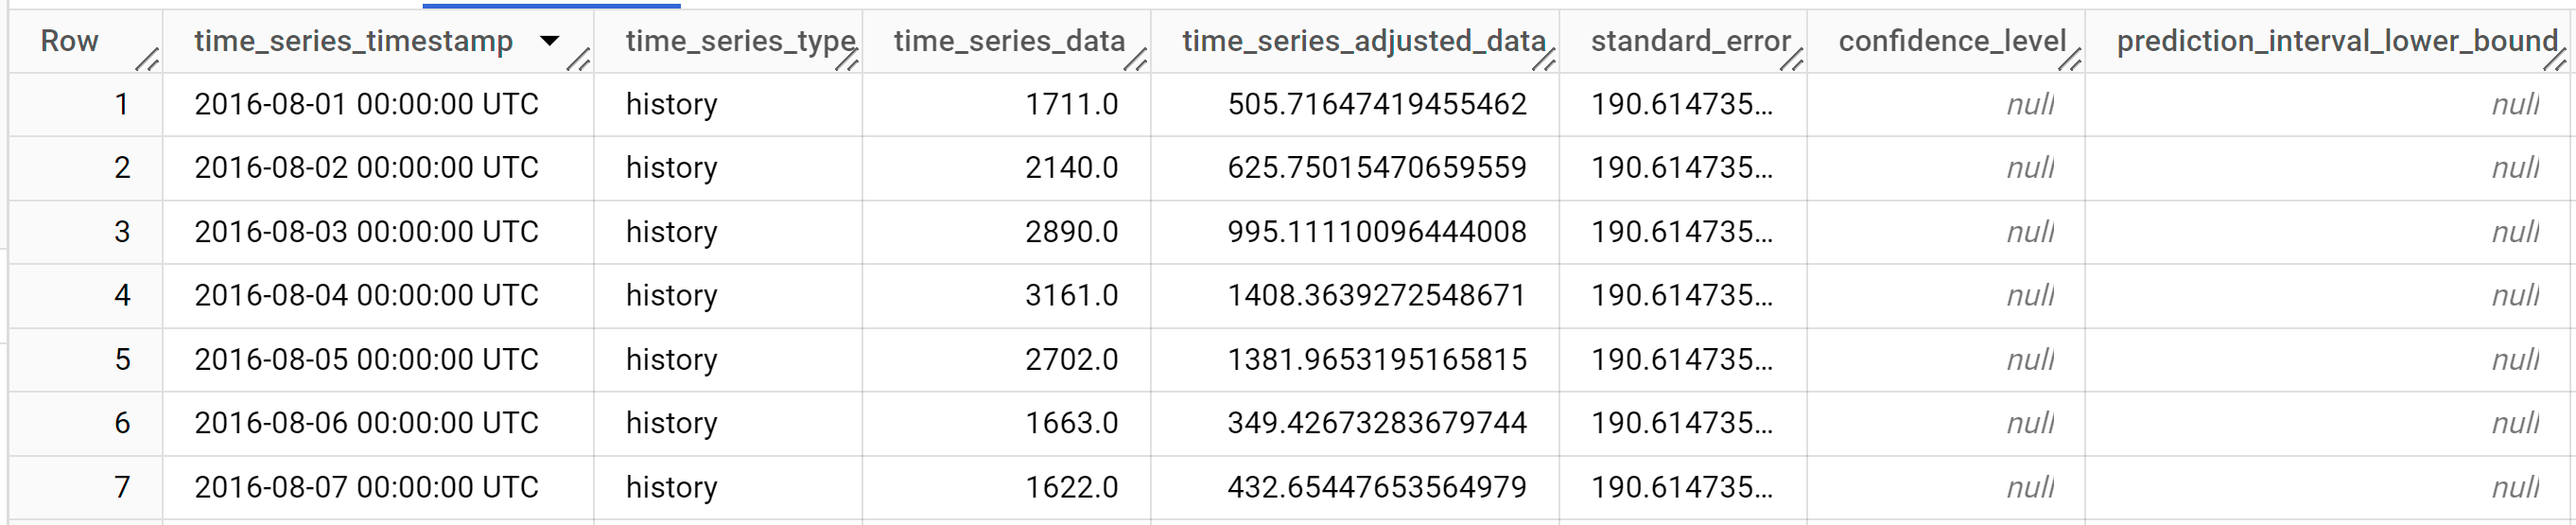Select the null confidence_level cell in row 2

coord(2030,168)
